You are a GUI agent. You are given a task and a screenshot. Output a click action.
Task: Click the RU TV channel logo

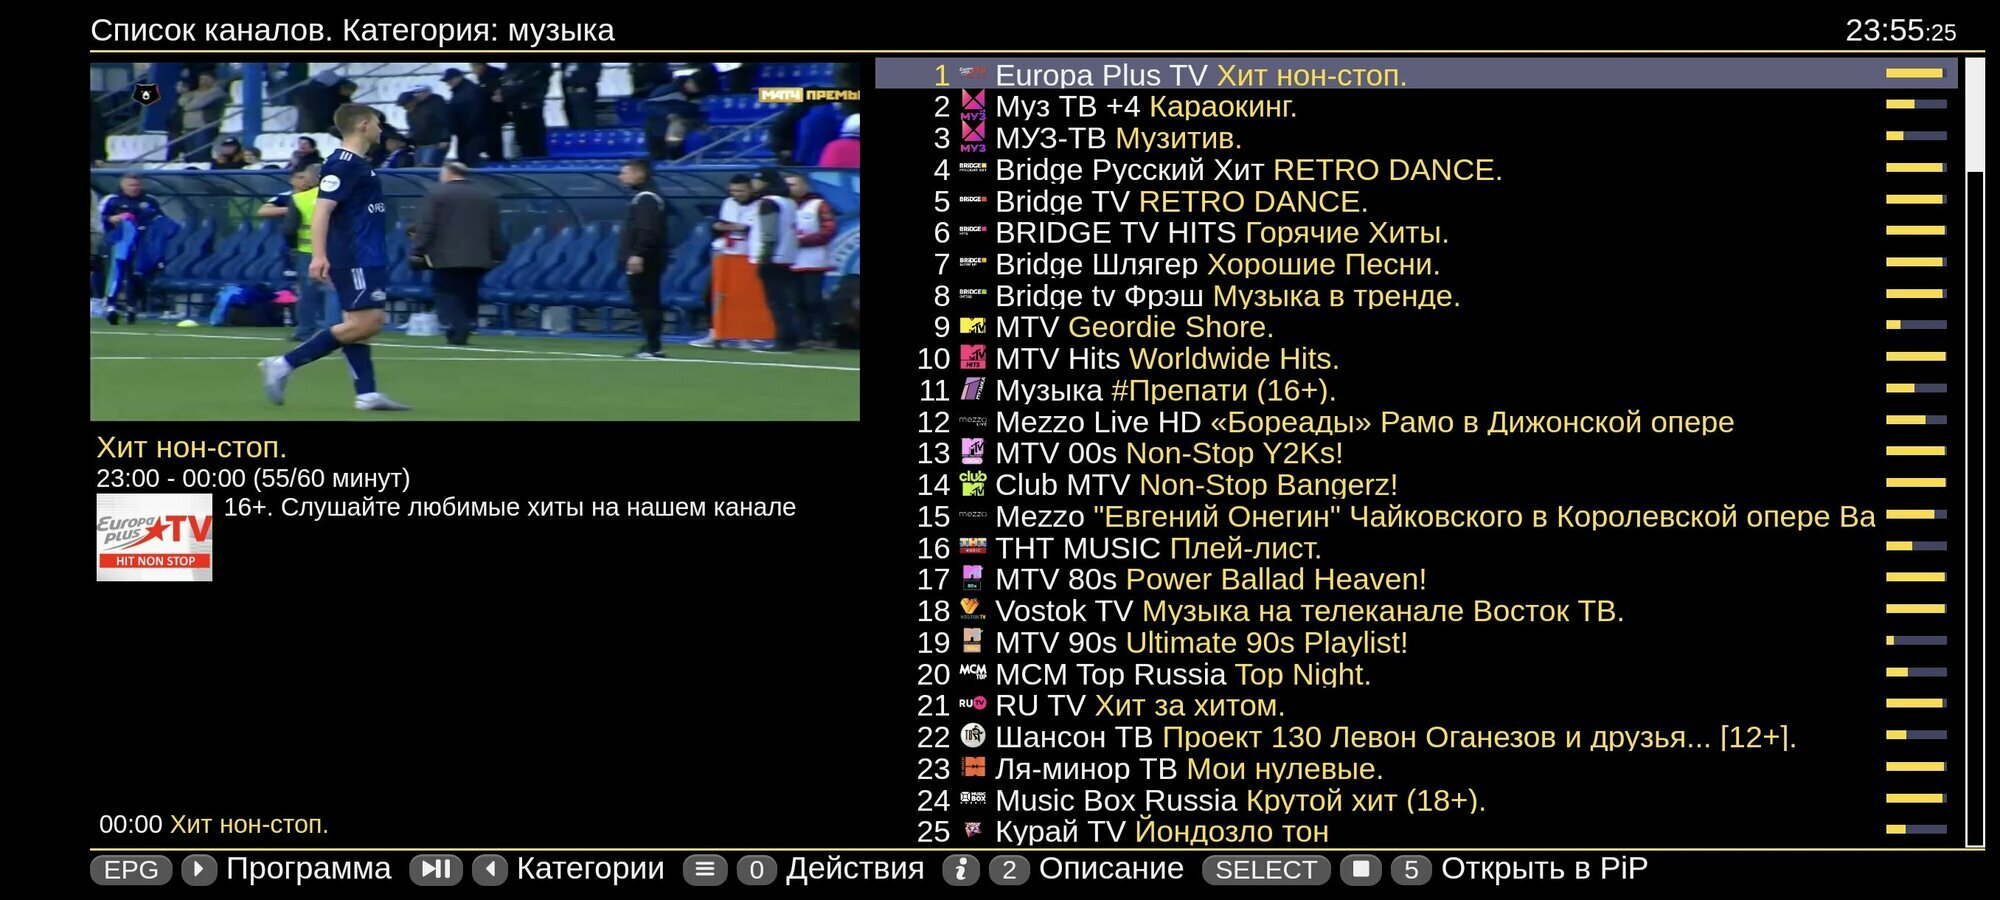point(972,704)
